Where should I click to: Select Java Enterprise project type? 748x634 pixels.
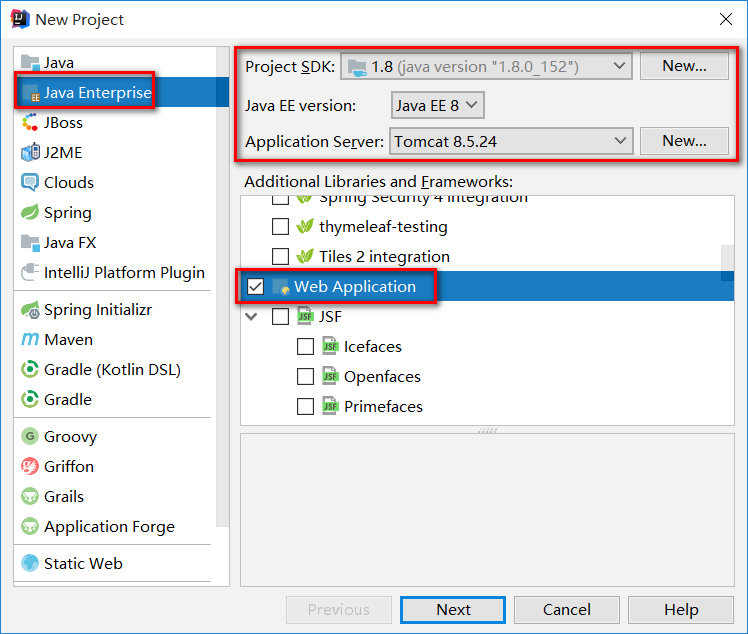(122, 93)
